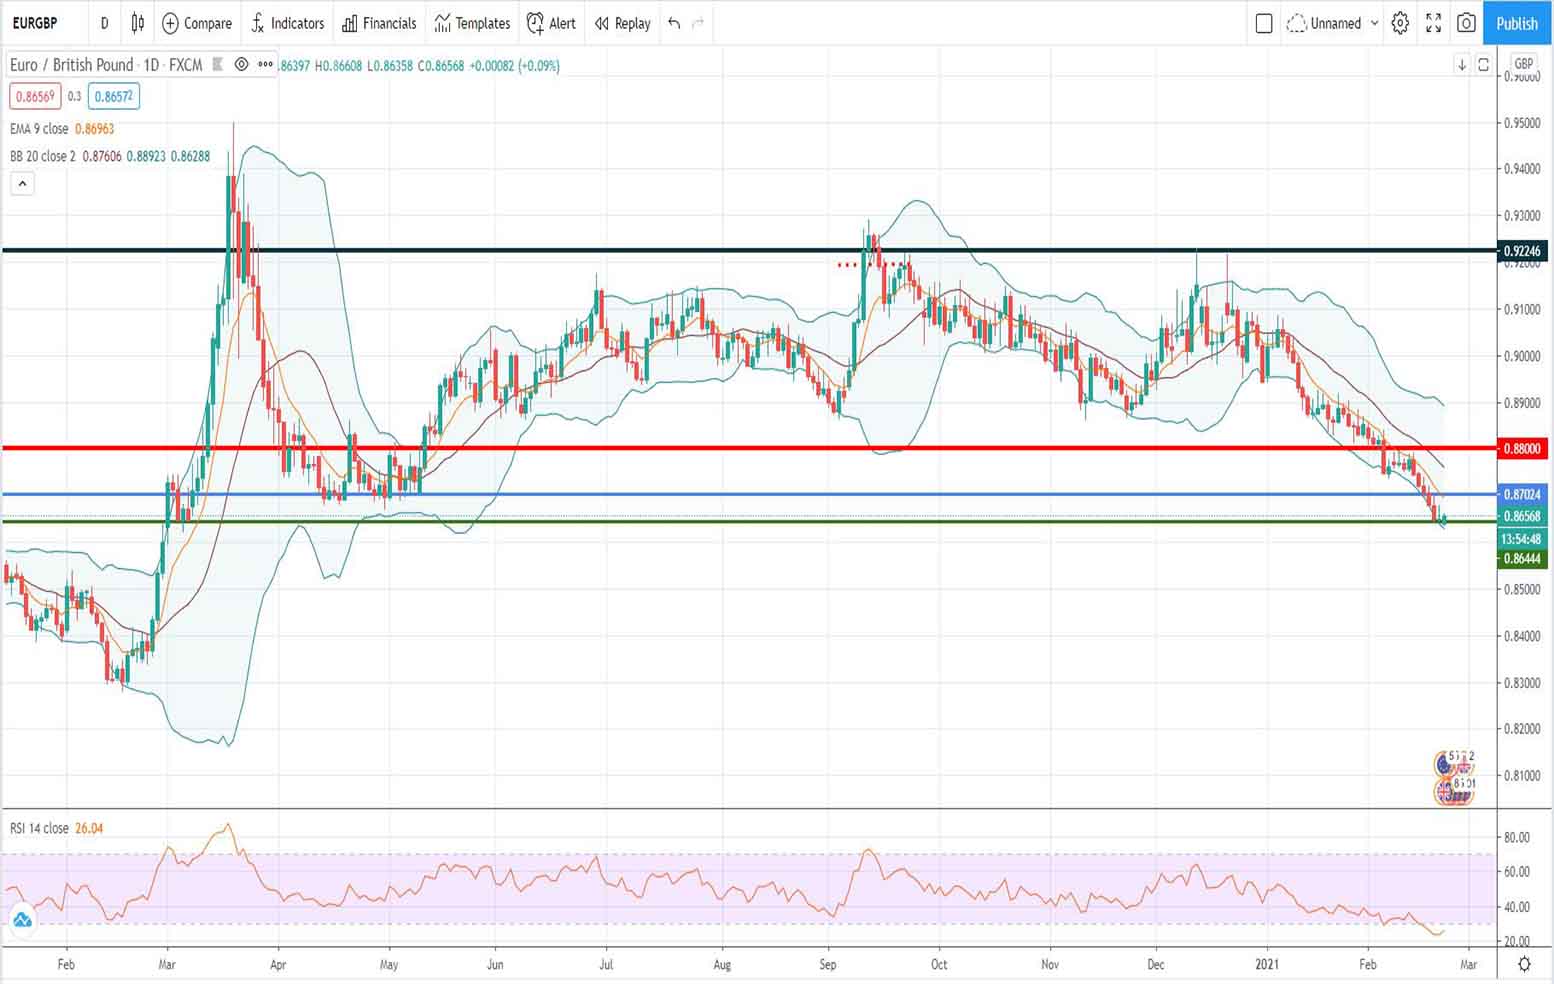Click the Financials icon
1554x984 pixels.
(x=379, y=23)
